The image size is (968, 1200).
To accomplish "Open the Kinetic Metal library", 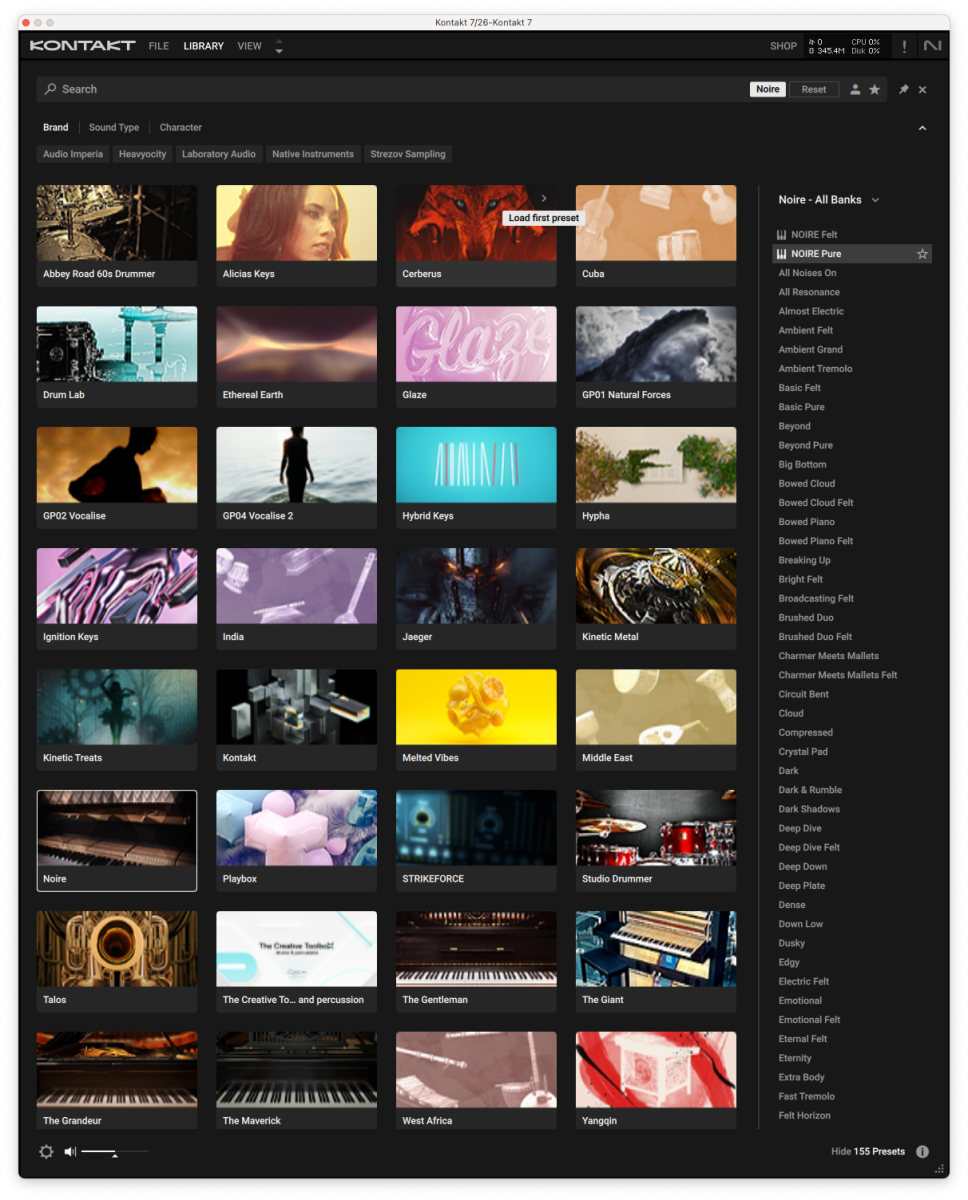I will point(656,599).
